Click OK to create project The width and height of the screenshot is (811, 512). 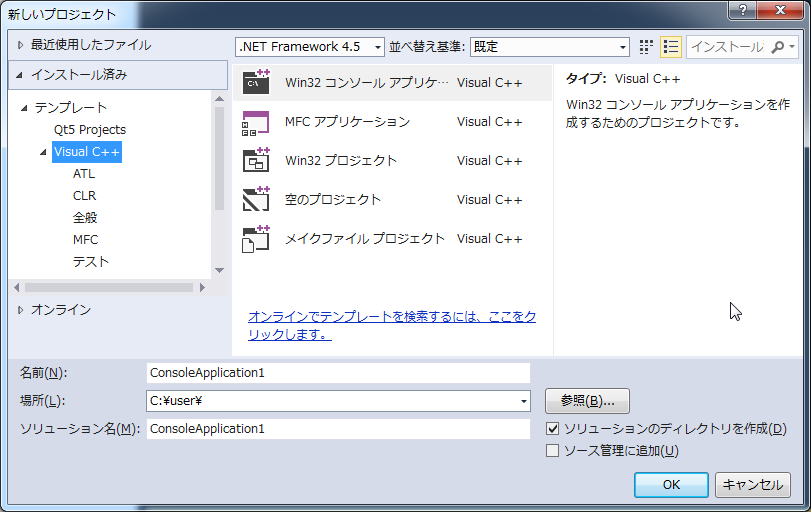click(671, 485)
